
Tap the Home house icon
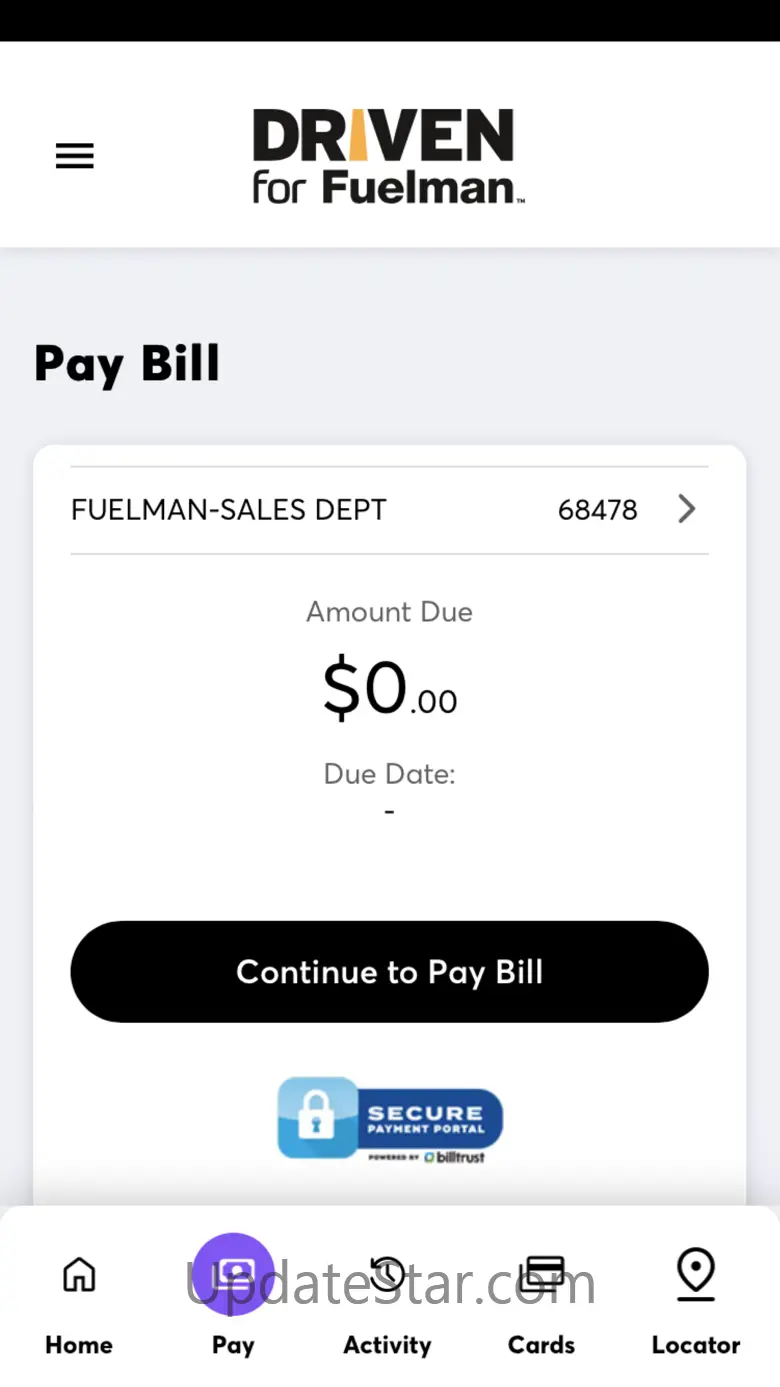(x=79, y=1275)
